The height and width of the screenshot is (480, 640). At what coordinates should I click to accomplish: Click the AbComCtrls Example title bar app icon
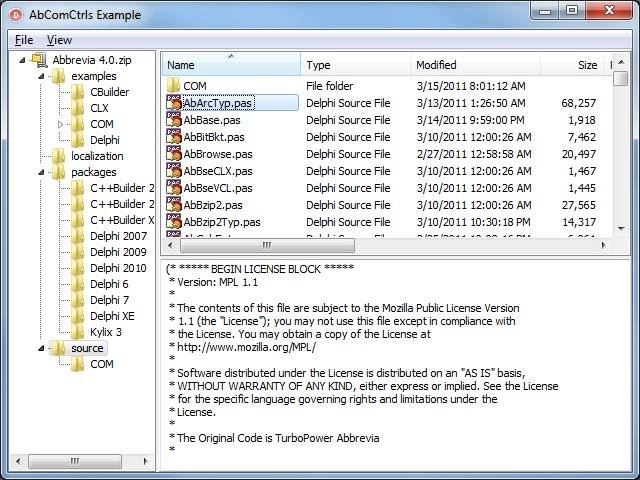[x=16, y=15]
